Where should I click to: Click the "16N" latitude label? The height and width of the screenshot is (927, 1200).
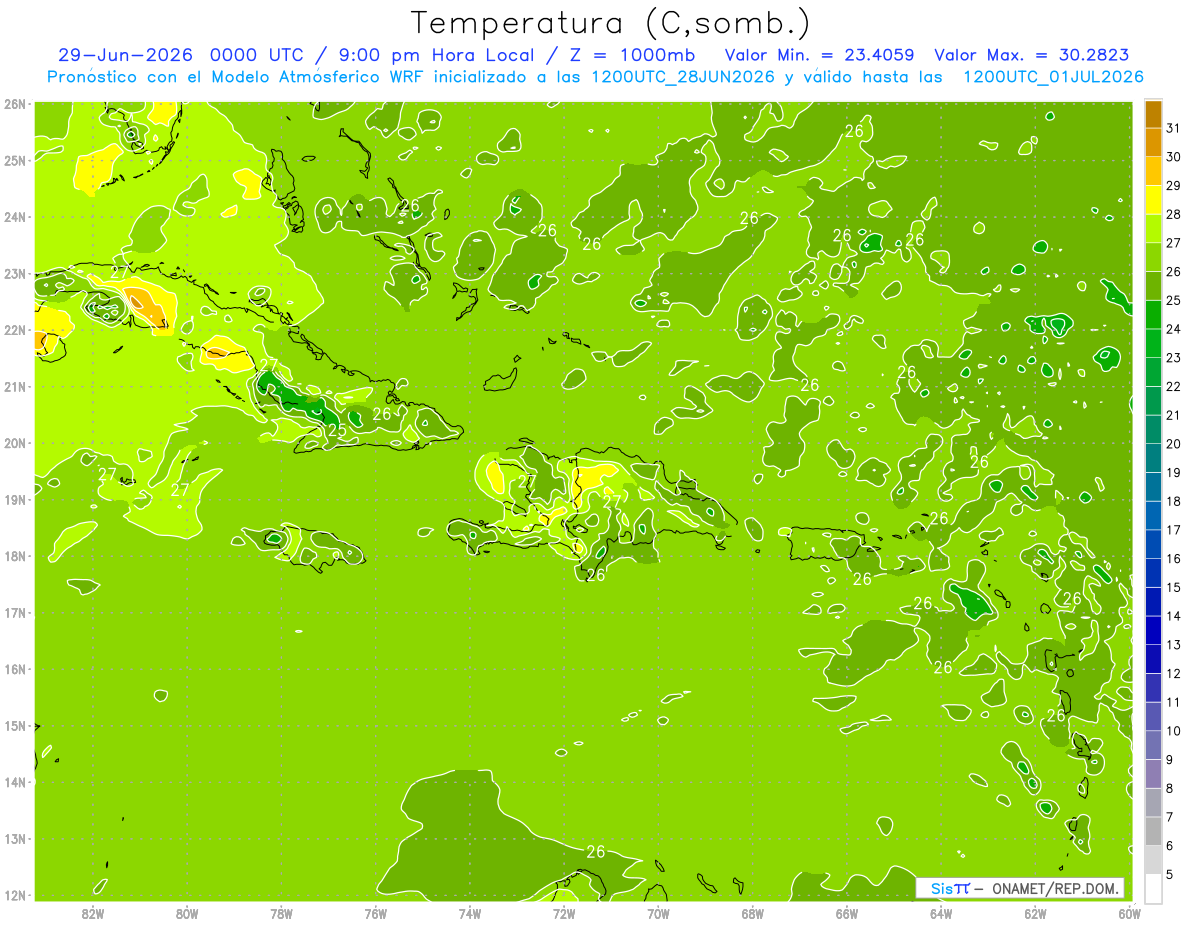coord(16,669)
